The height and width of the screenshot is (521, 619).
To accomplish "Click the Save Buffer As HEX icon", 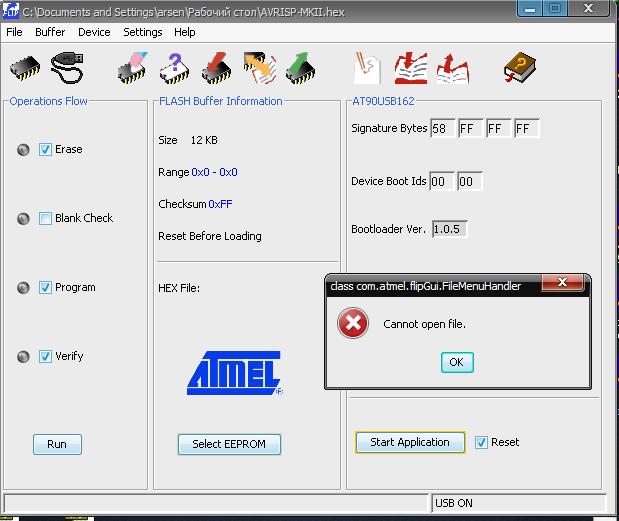I will tap(453, 69).
